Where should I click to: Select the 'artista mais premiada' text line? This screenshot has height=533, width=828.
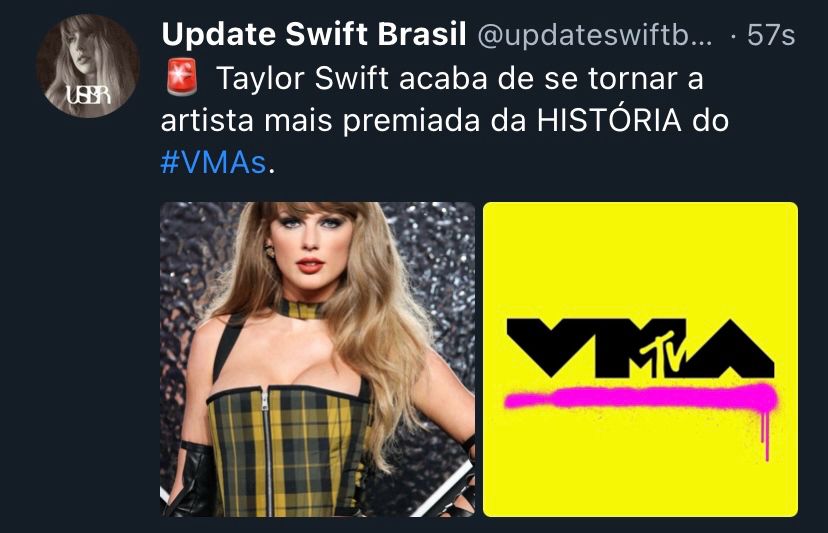pyautogui.click(x=321, y=121)
